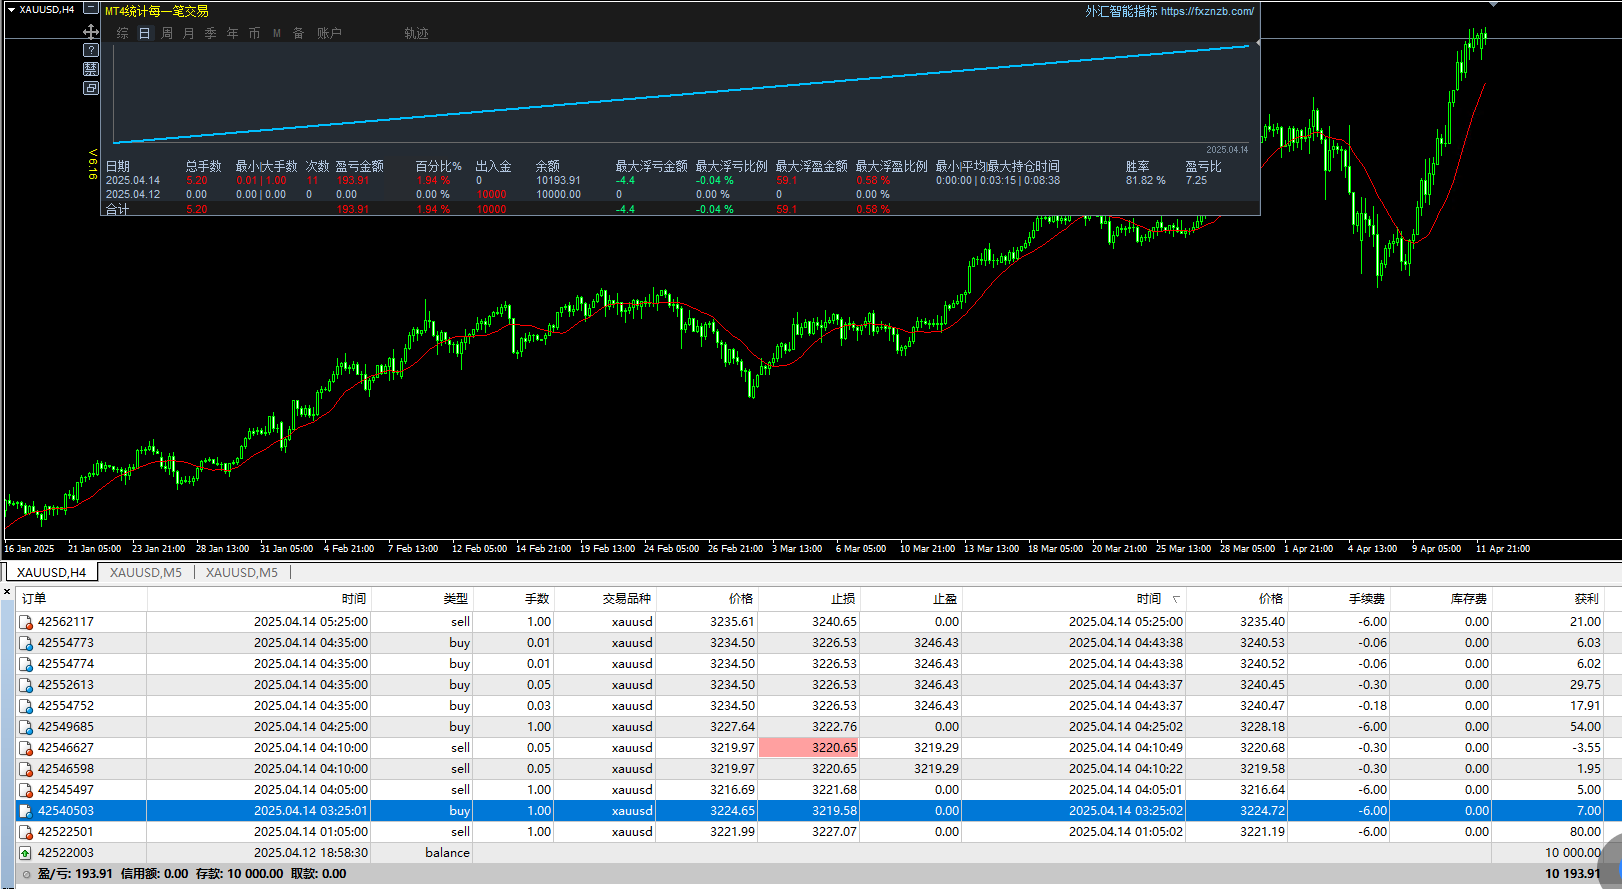Image resolution: width=1622 pixels, height=889 pixels.
Task: Click the restore window icon beside the stats panel
Action: point(91,88)
